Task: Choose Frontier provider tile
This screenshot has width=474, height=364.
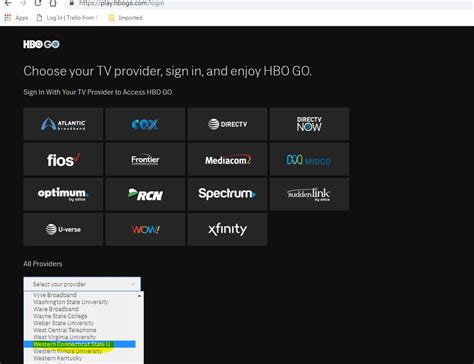Action: click(145, 159)
